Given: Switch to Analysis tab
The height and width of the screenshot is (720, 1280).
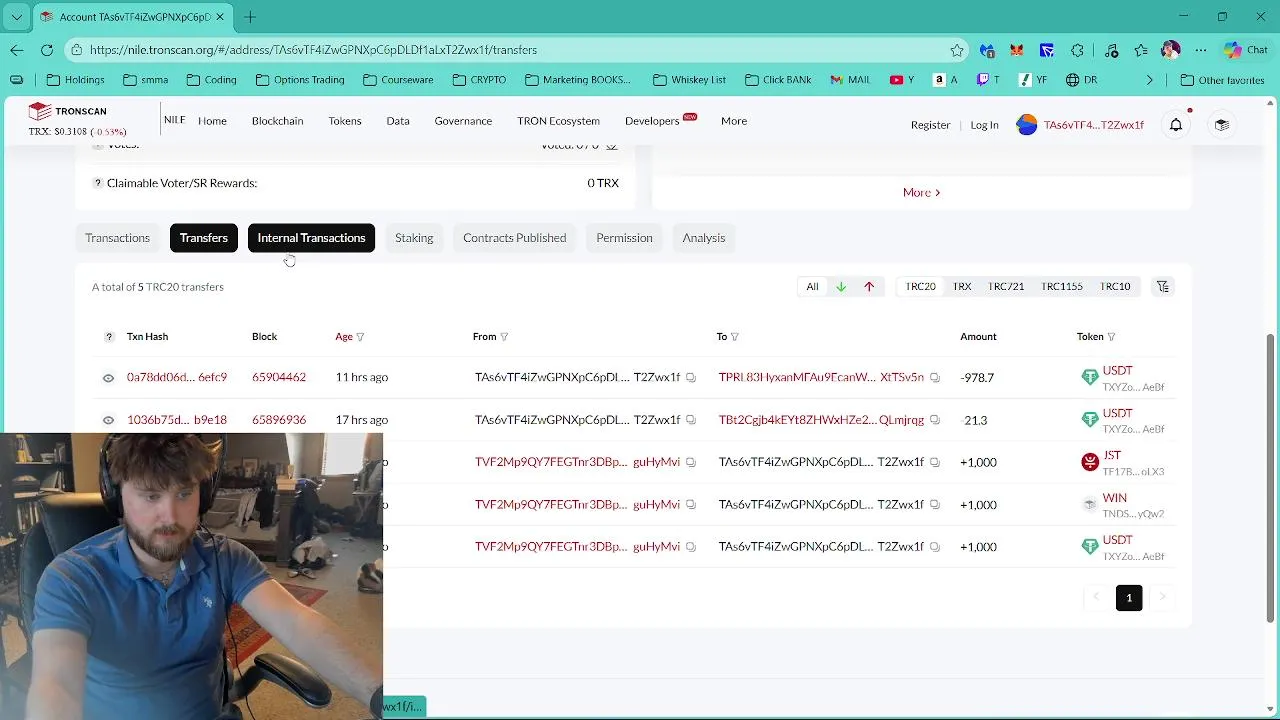Looking at the screenshot, I should click(x=703, y=238).
